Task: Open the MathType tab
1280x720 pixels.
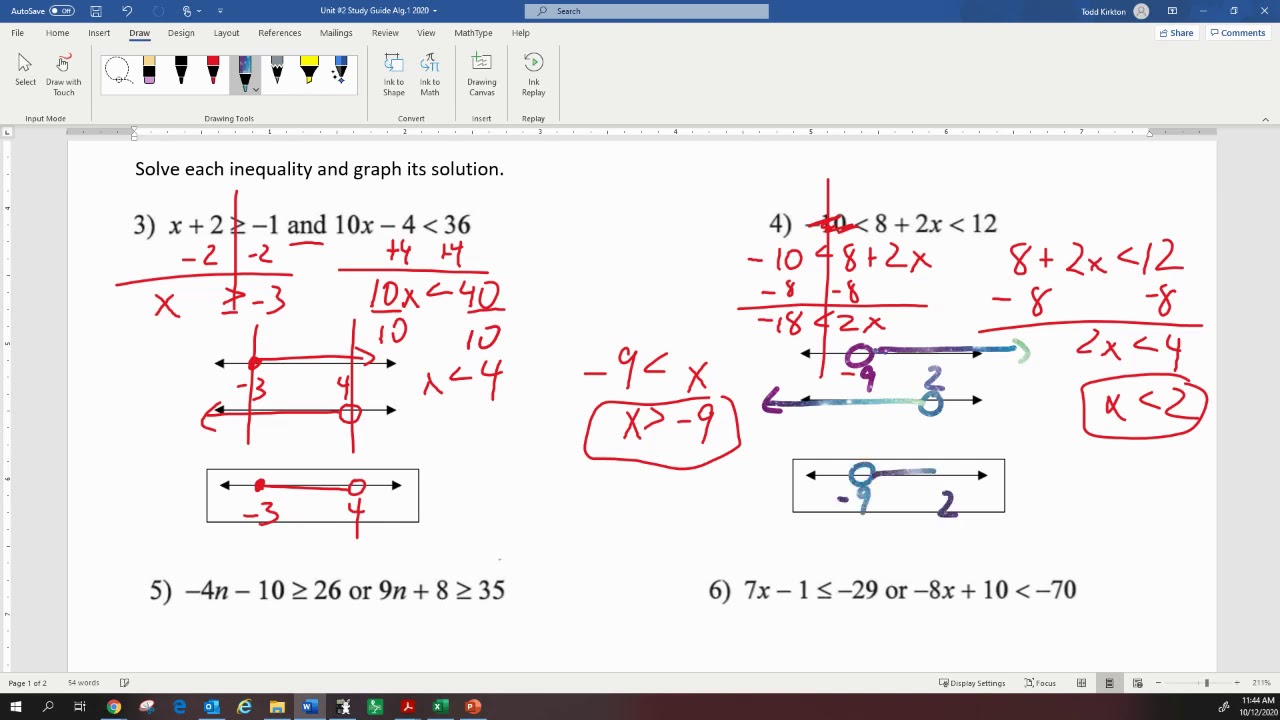Action: tap(473, 33)
